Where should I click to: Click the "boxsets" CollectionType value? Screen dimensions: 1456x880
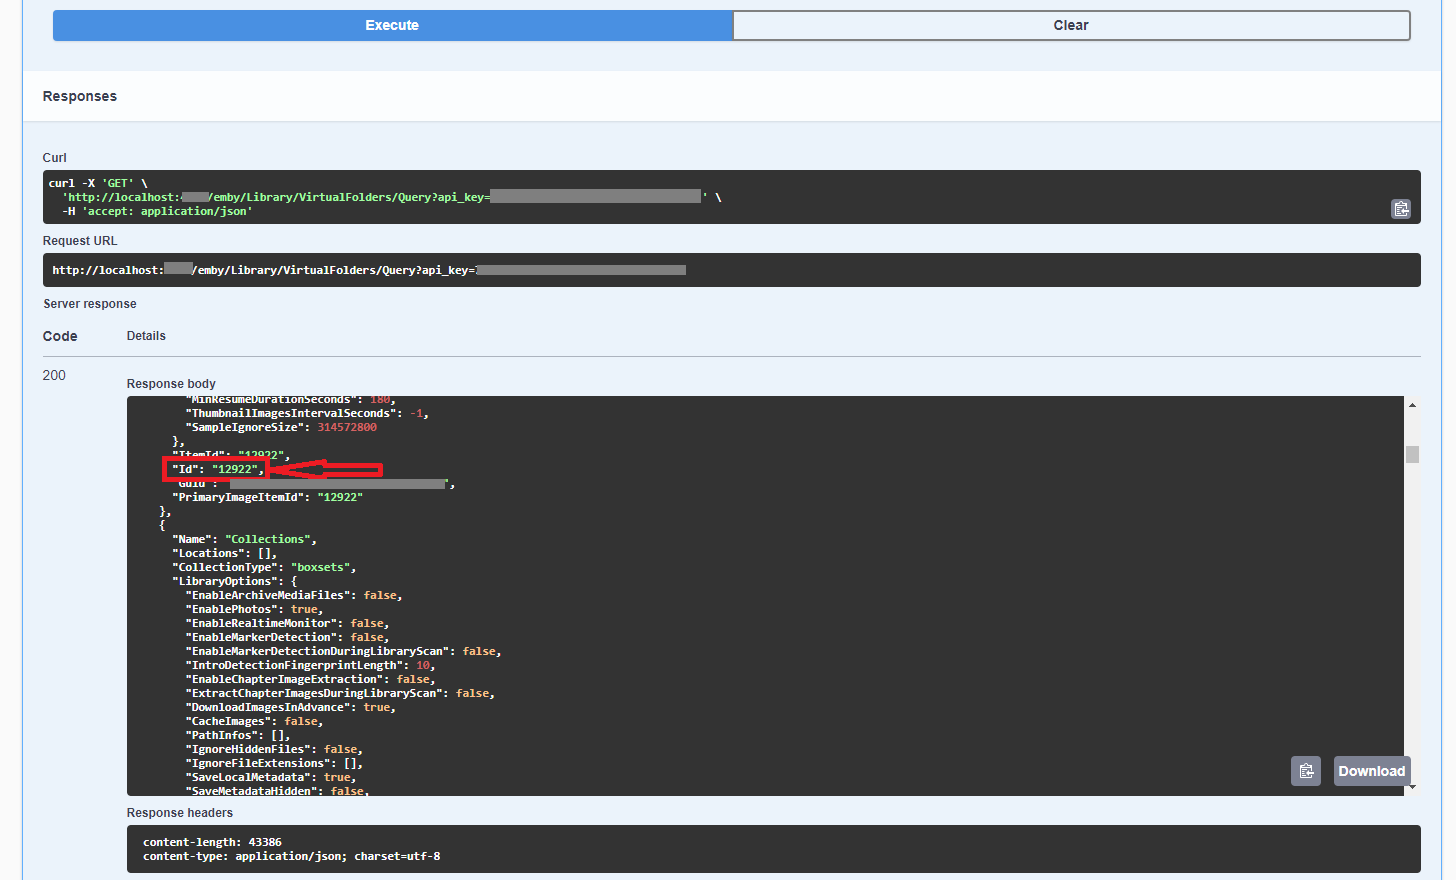coord(320,567)
